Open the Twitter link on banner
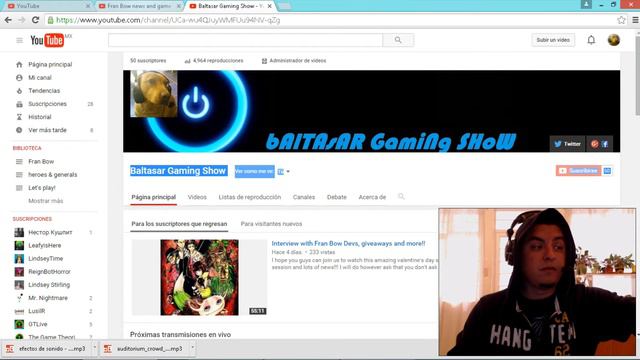Image resolution: width=640 pixels, height=360 pixels. click(x=567, y=144)
